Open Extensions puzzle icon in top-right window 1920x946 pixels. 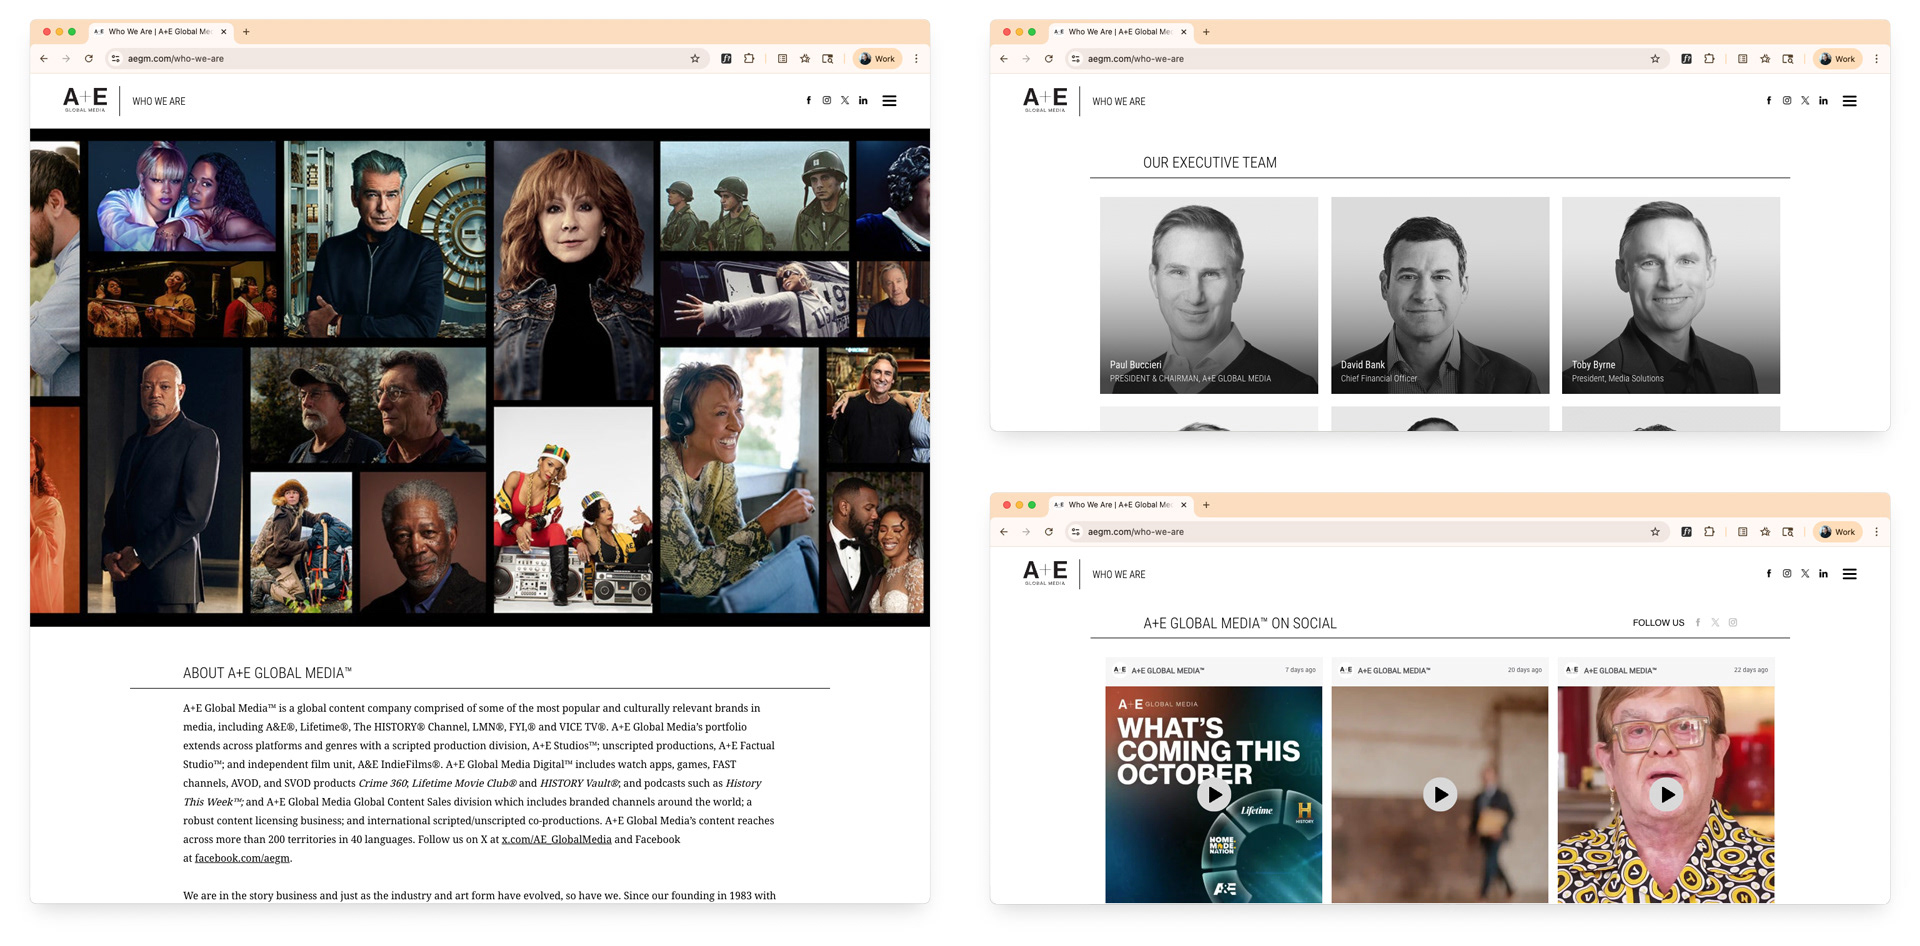pos(1709,59)
